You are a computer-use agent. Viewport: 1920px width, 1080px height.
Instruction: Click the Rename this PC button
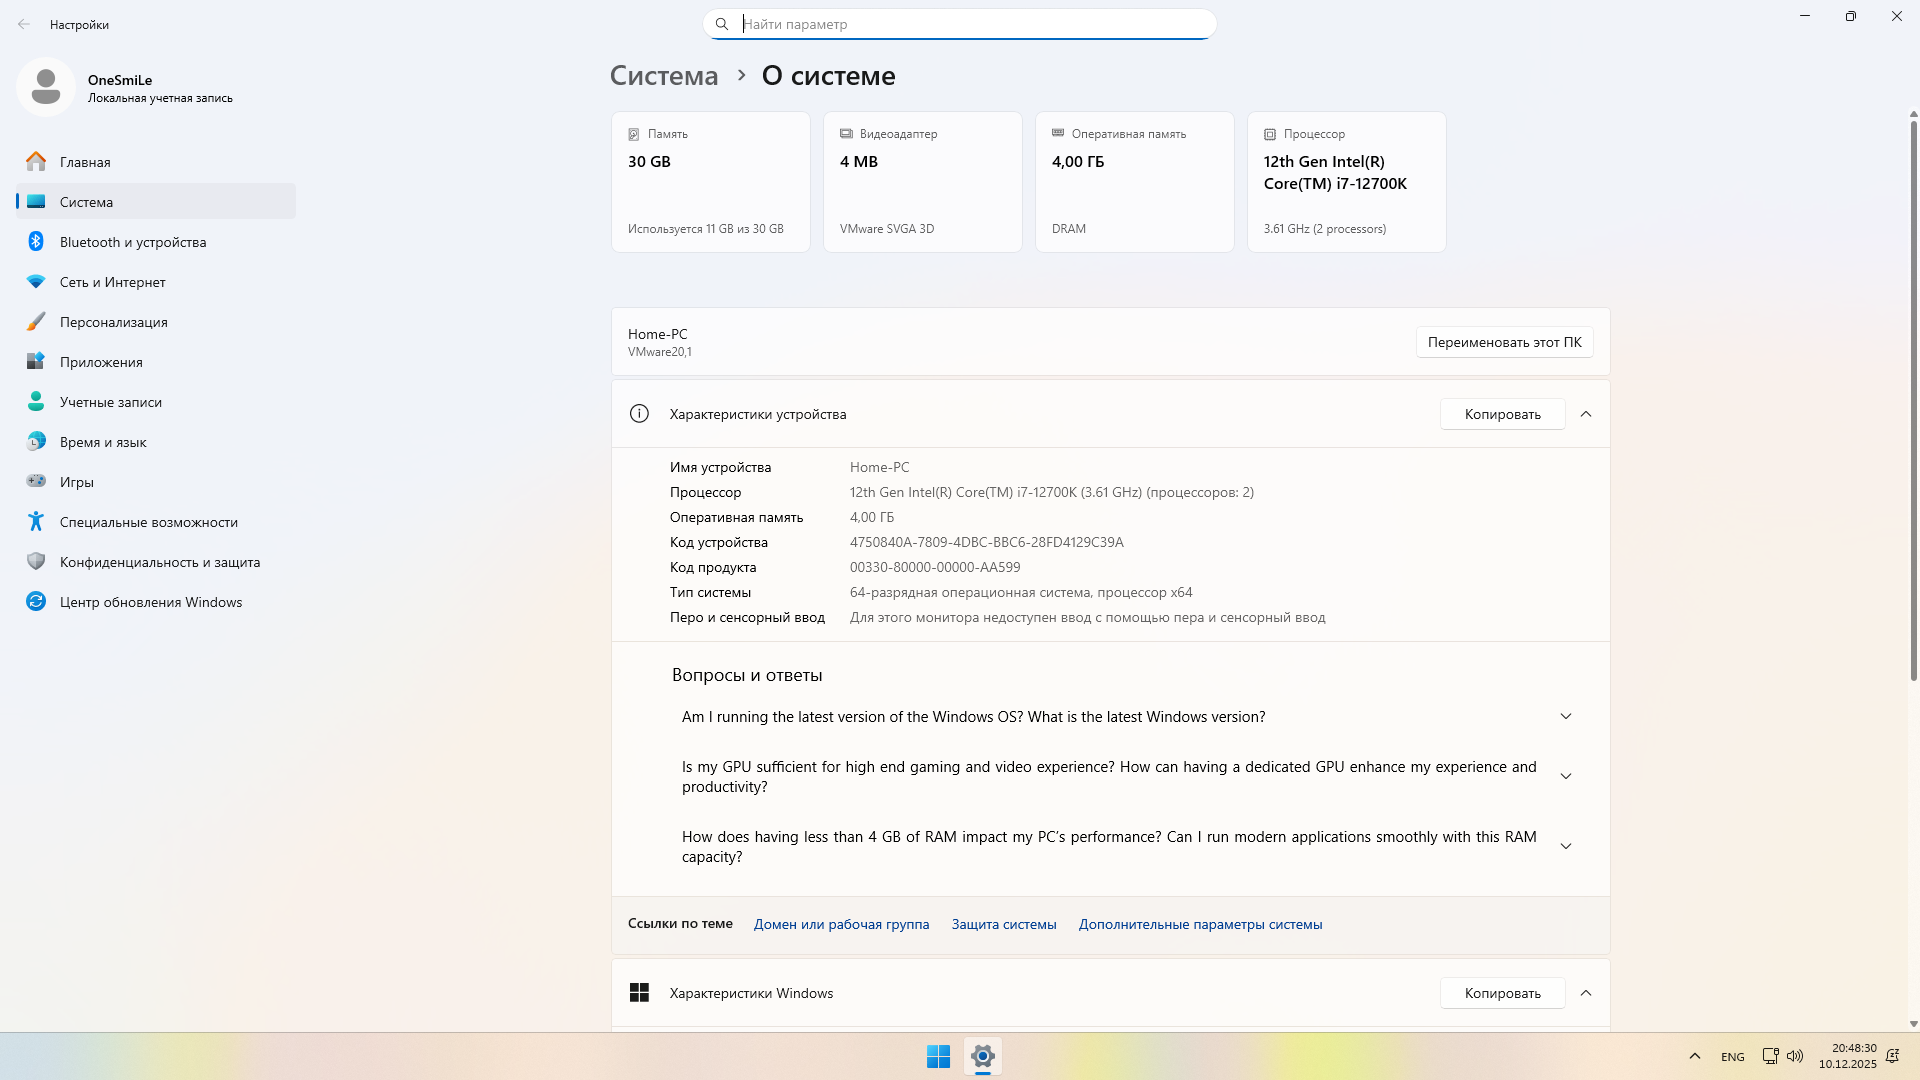point(1504,342)
